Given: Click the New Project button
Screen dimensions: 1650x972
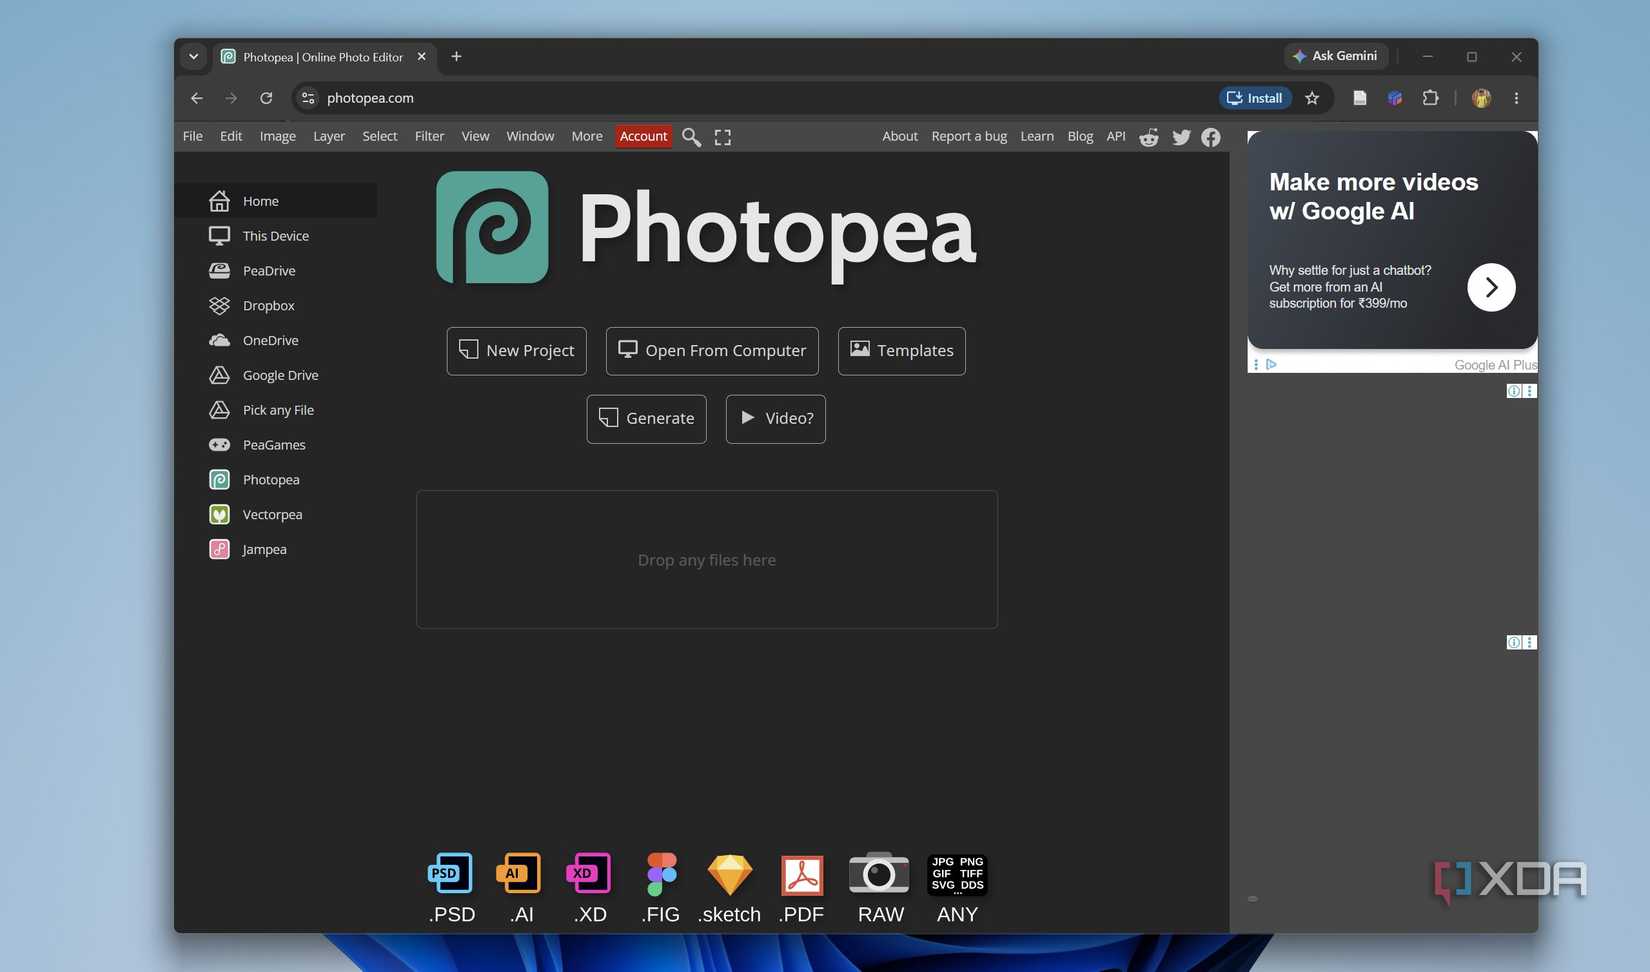Looking at the screenshot, I should click(x=516, y=351).
